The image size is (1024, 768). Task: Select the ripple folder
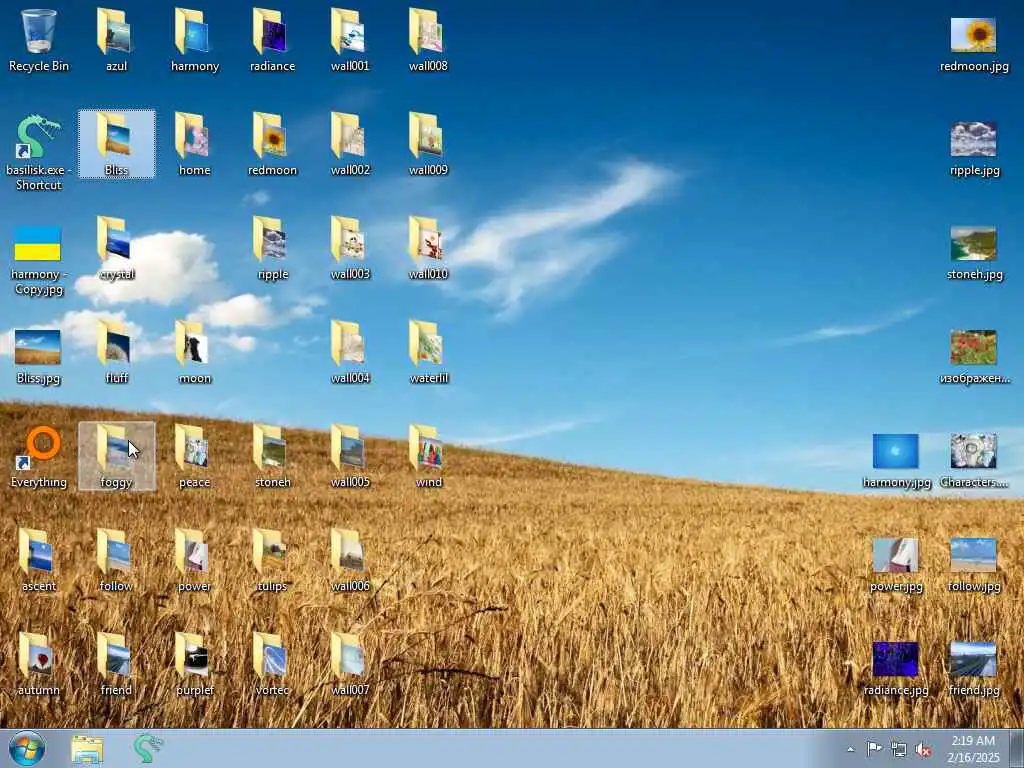pyautogui.click(x=272, y=248)
